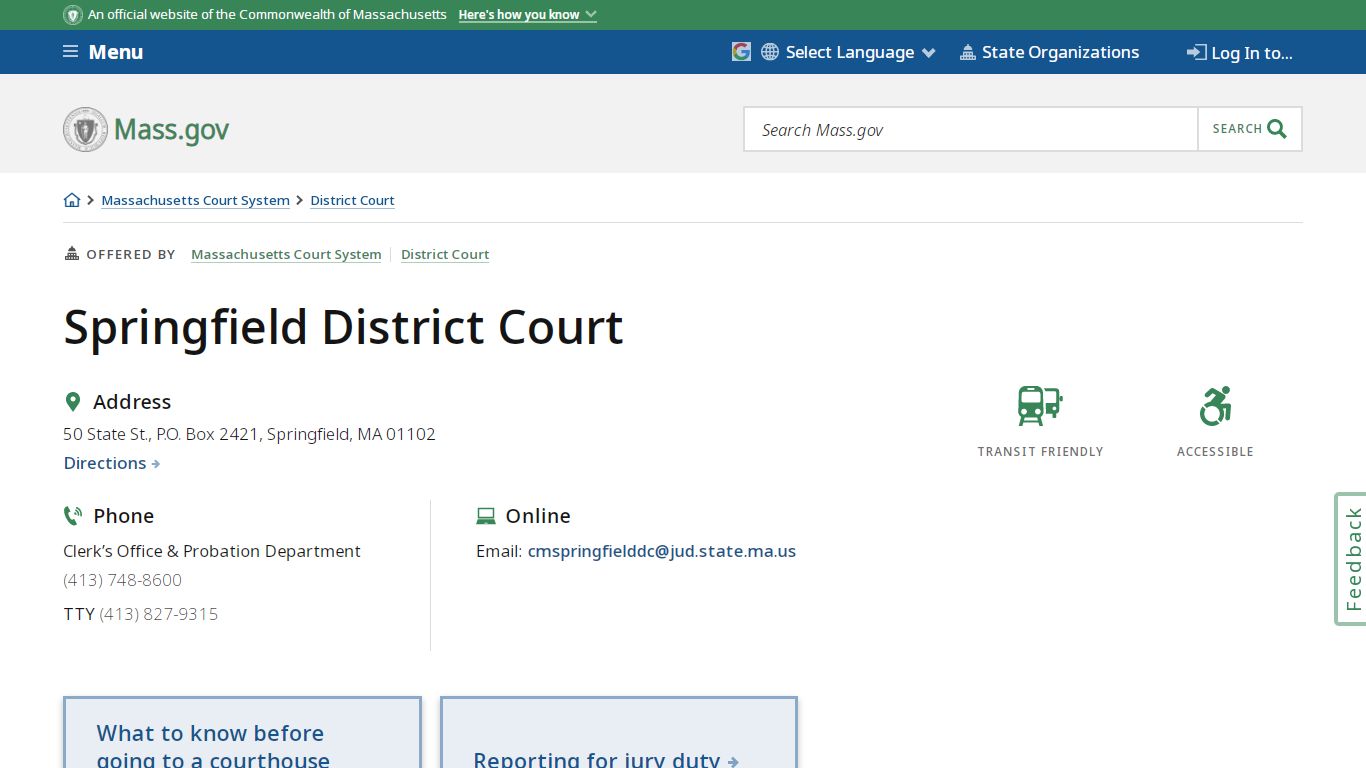Click the 'TRANSIT FRIENDLY' label
This screenshot has width=1366, height=768.
click(x=1040, y=452)
